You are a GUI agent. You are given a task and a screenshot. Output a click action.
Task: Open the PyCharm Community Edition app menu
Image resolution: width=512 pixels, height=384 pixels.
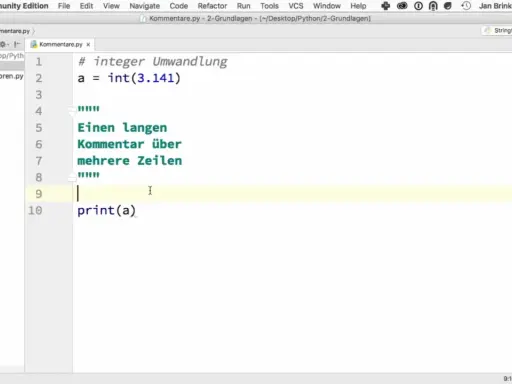tap(24, 6)
